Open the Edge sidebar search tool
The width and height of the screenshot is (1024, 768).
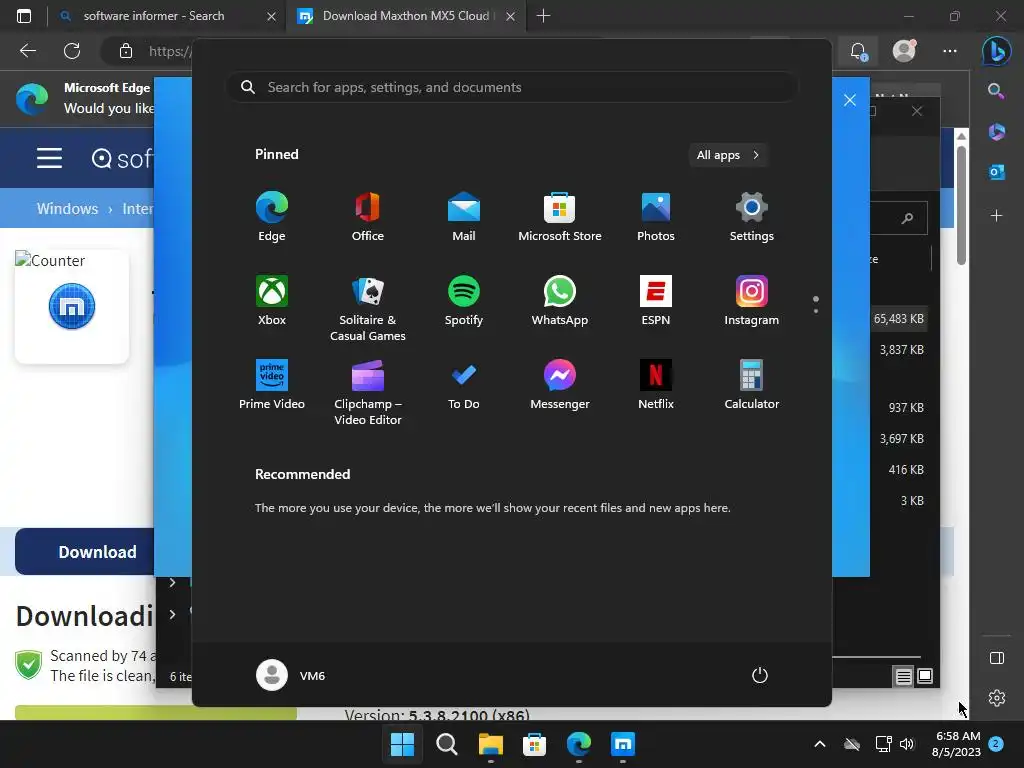(996, 90)
